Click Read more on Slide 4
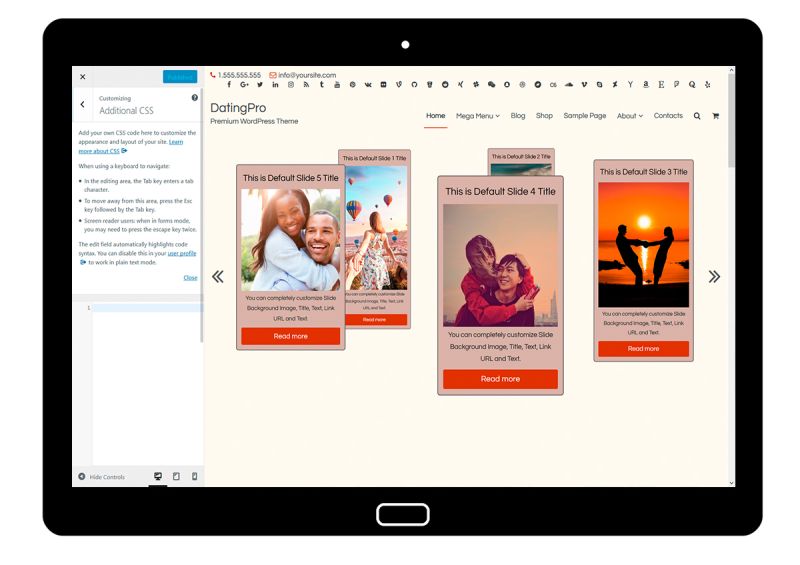800x565 pixels. click(x=500, y=379)
